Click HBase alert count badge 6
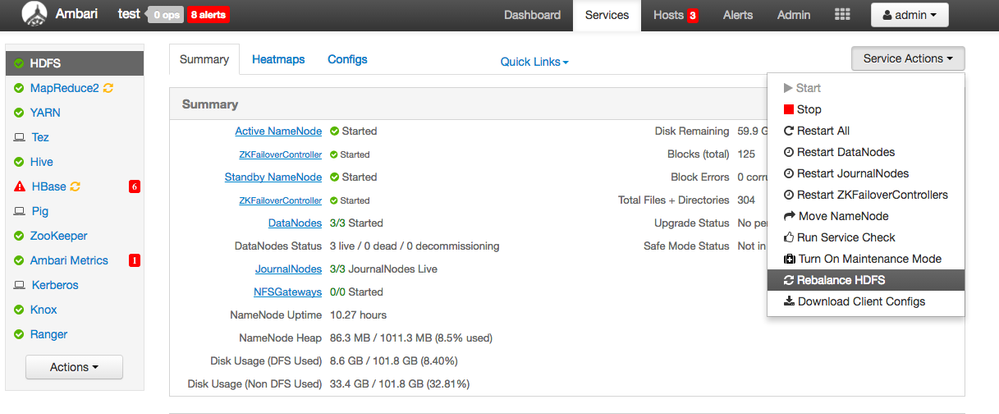 (x=134, y=186)
